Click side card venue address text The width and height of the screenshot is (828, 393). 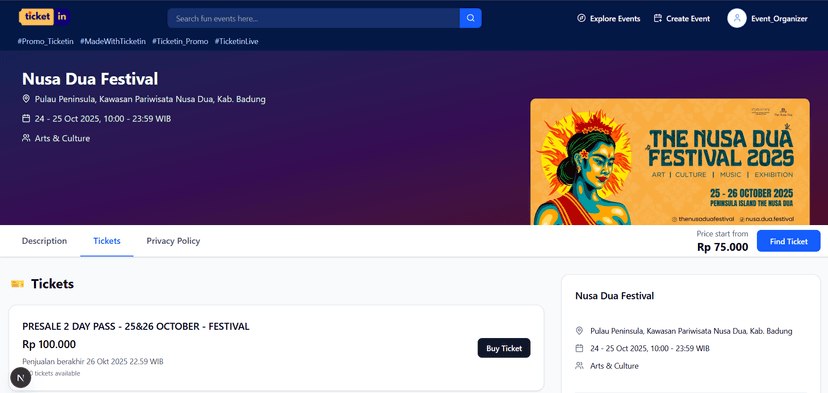pyautogui.click(x=691, y=331)
